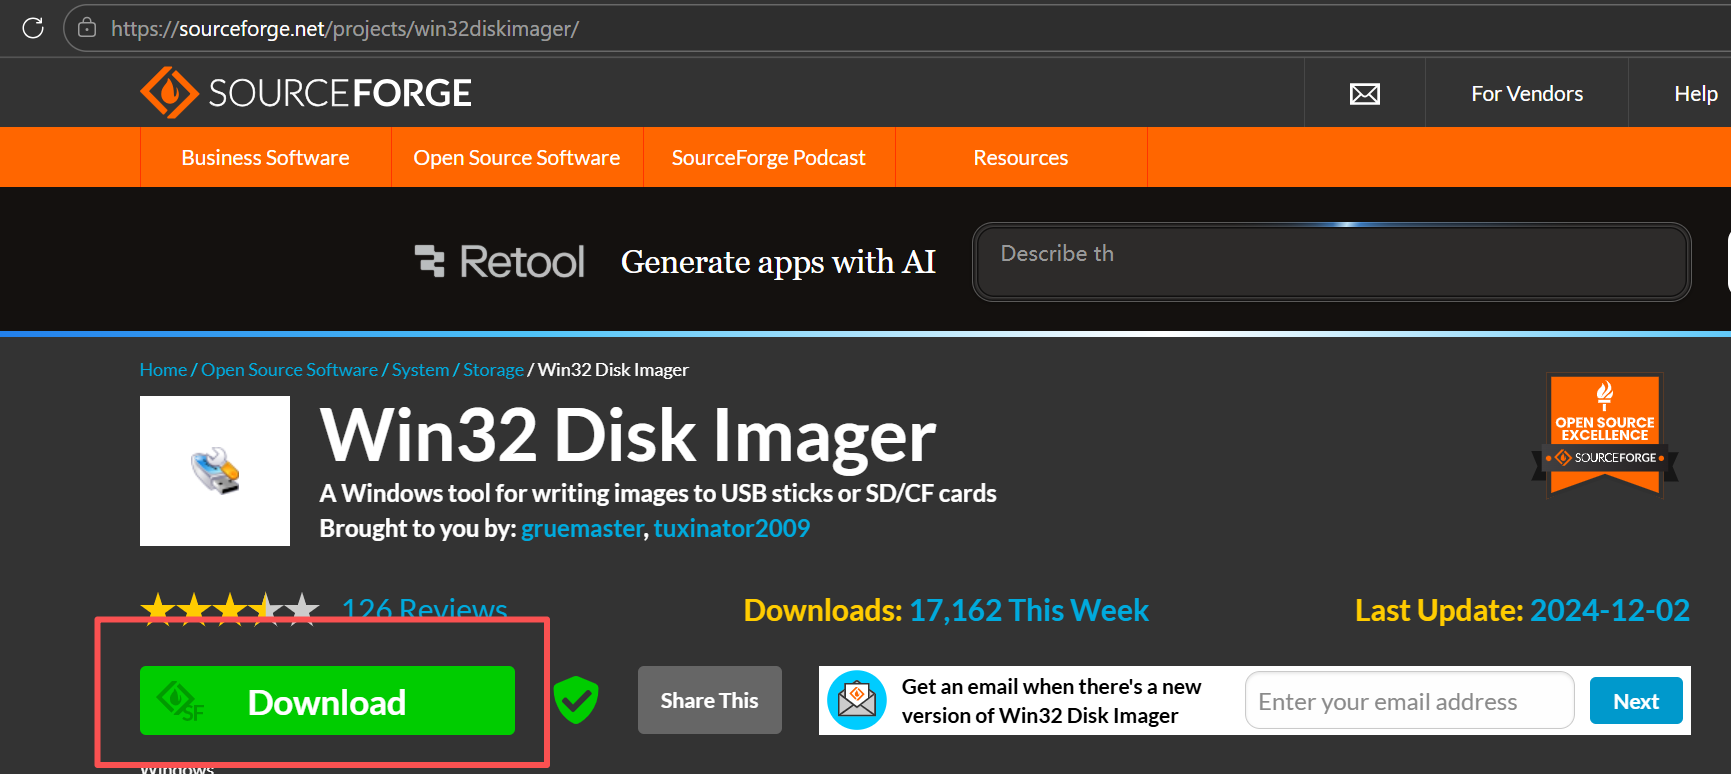The height and width of the screenshot is (774, 1731).
Task: Open the Help menu
Action: point(1696,94)
